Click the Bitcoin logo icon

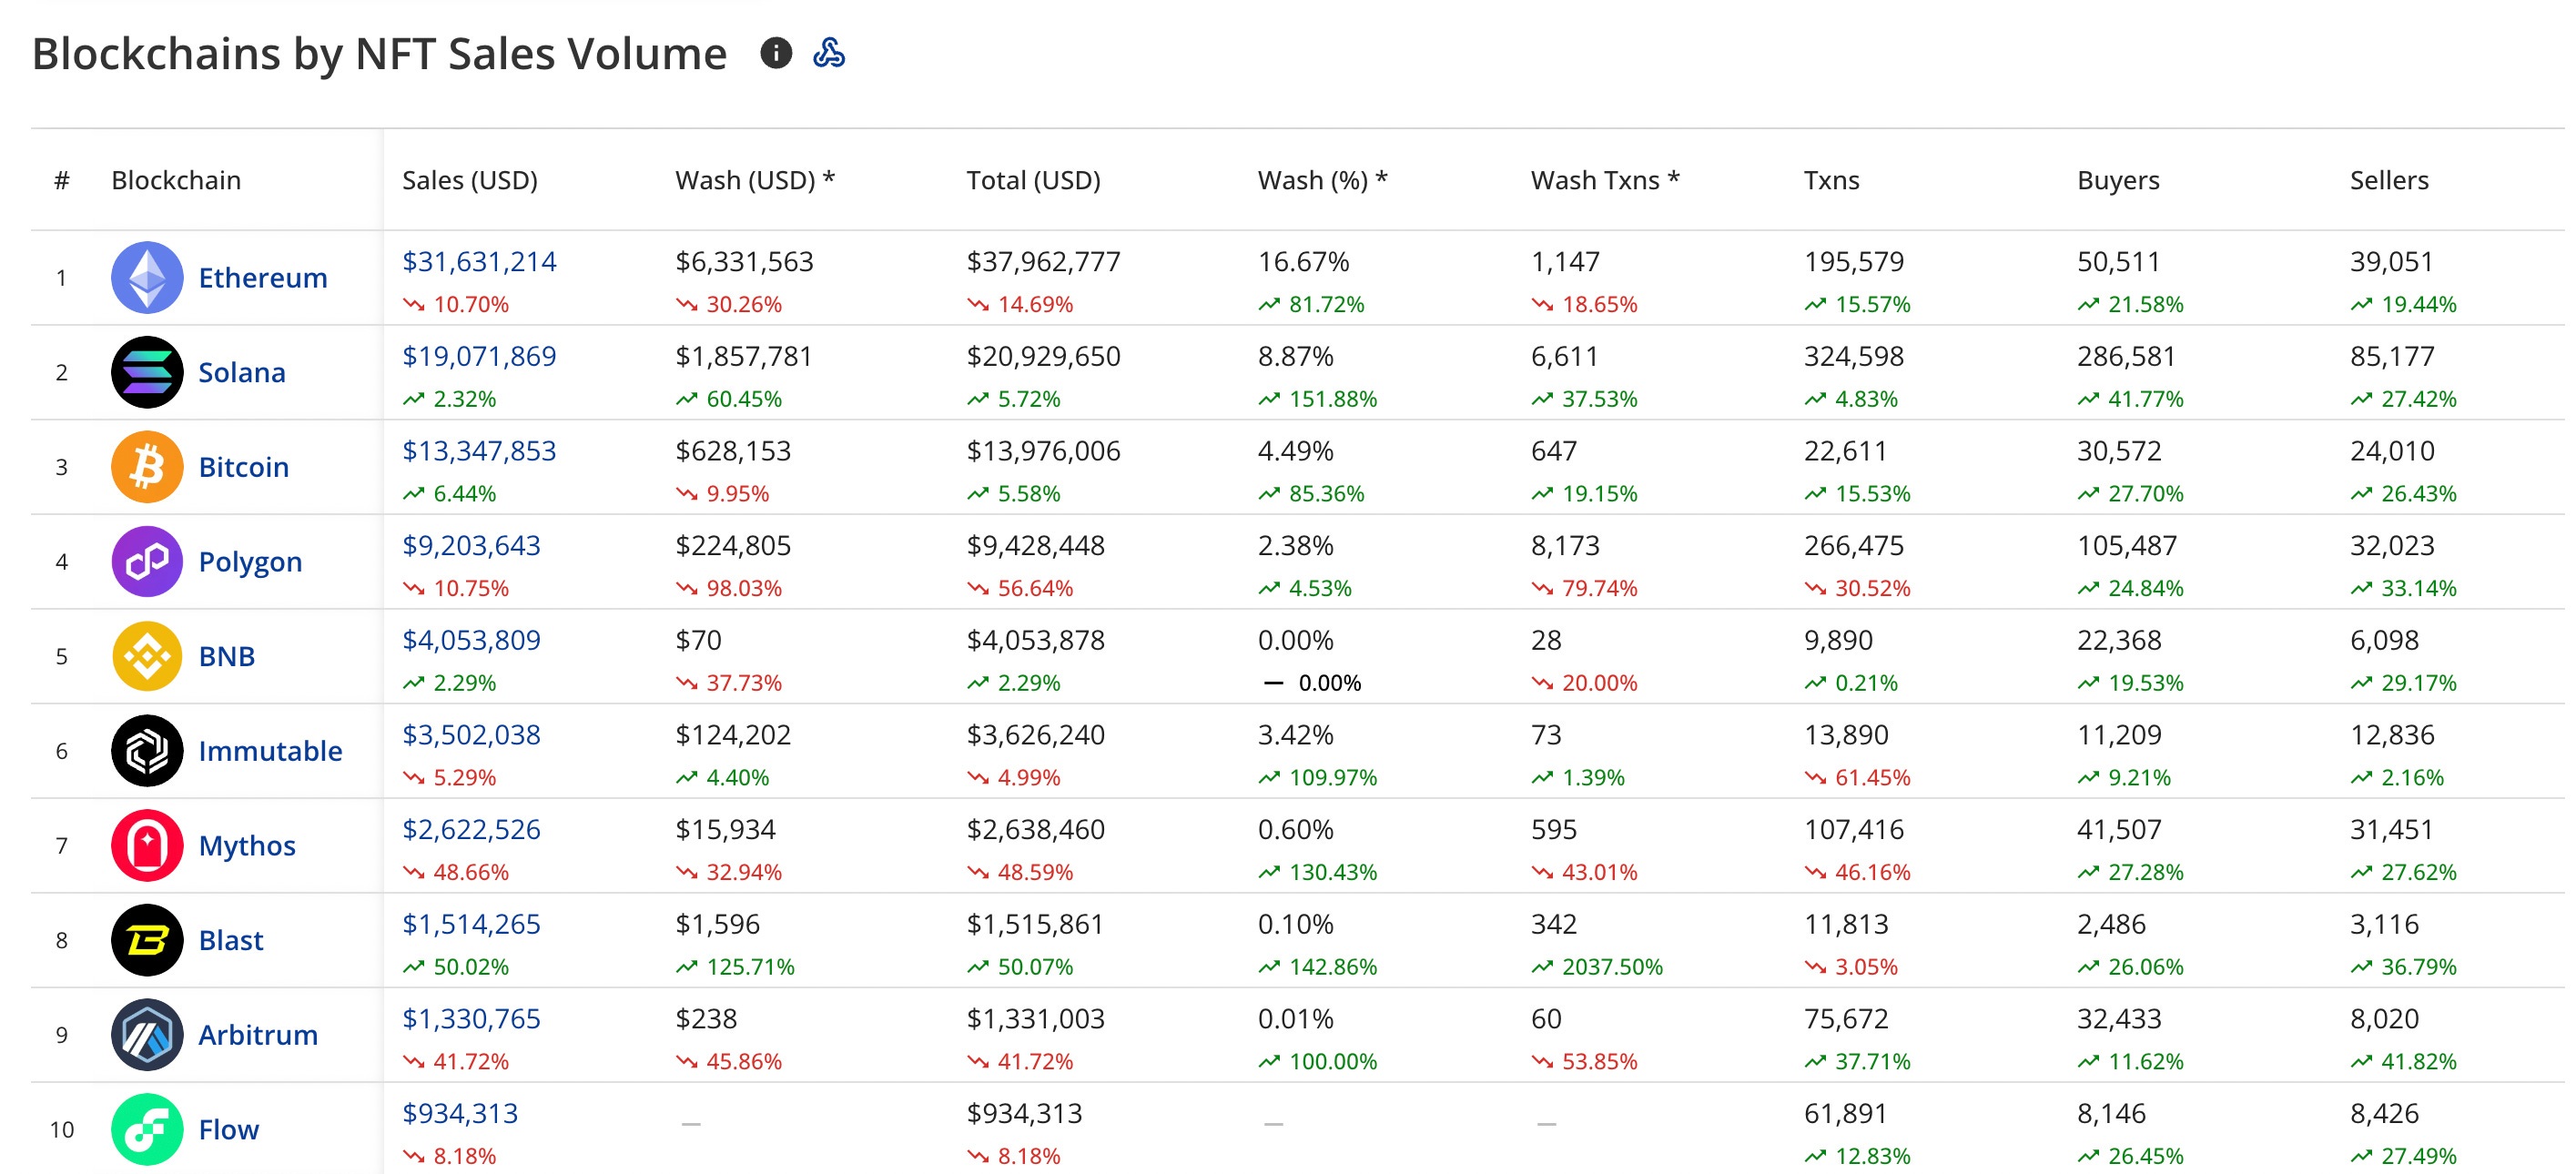(147, 467)
